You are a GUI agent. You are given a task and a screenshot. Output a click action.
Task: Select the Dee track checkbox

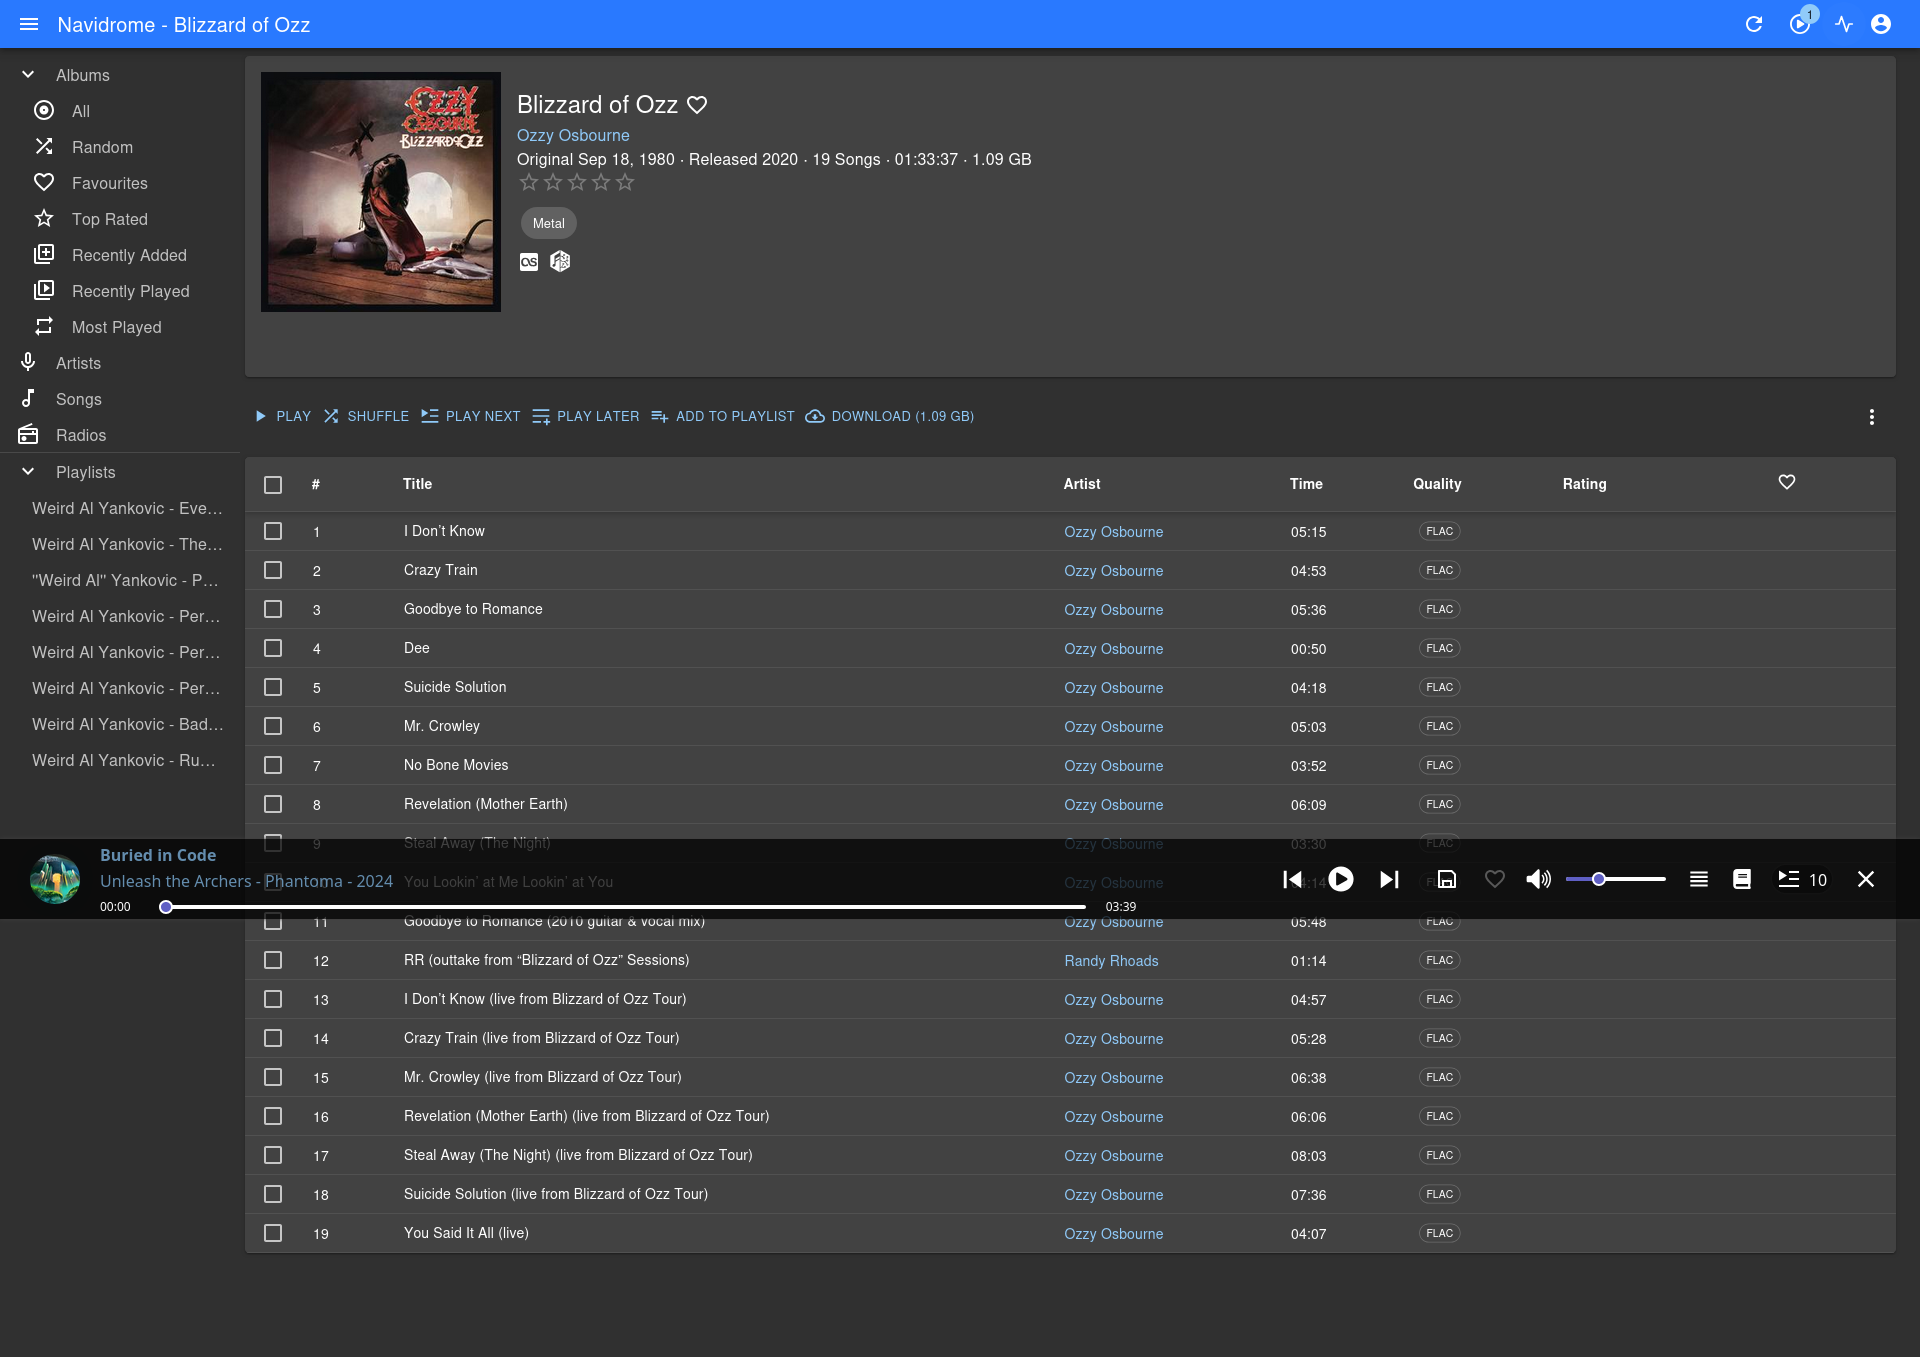pyautogui.click(x=273, y=648)
